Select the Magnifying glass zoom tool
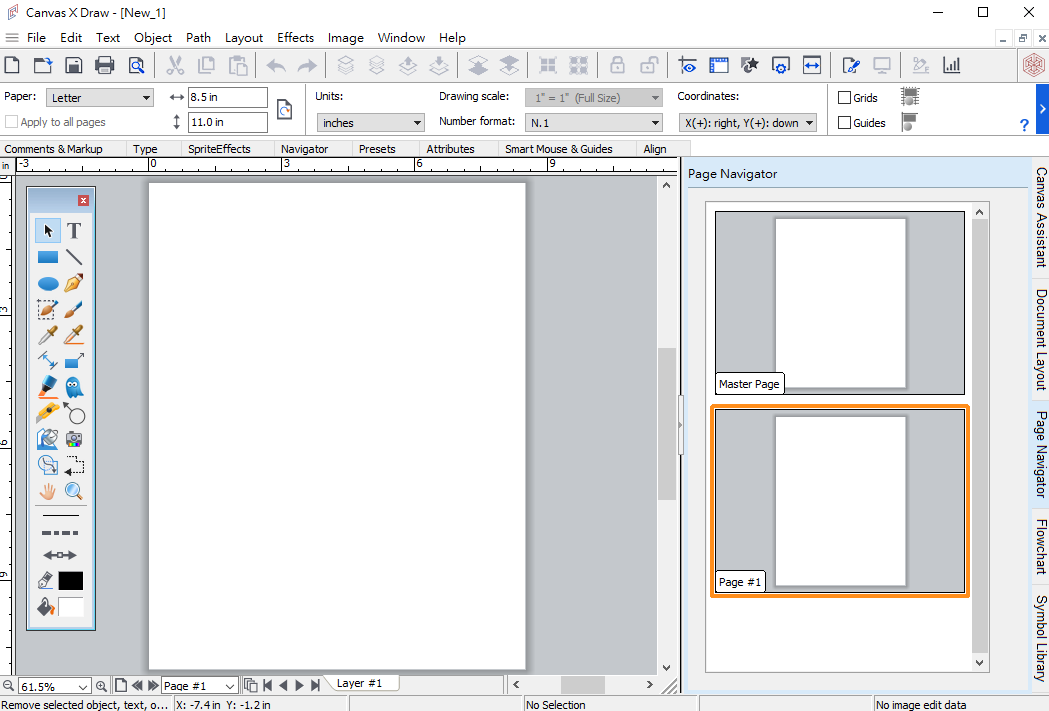The image size is (1049, 711). [74, 492]
